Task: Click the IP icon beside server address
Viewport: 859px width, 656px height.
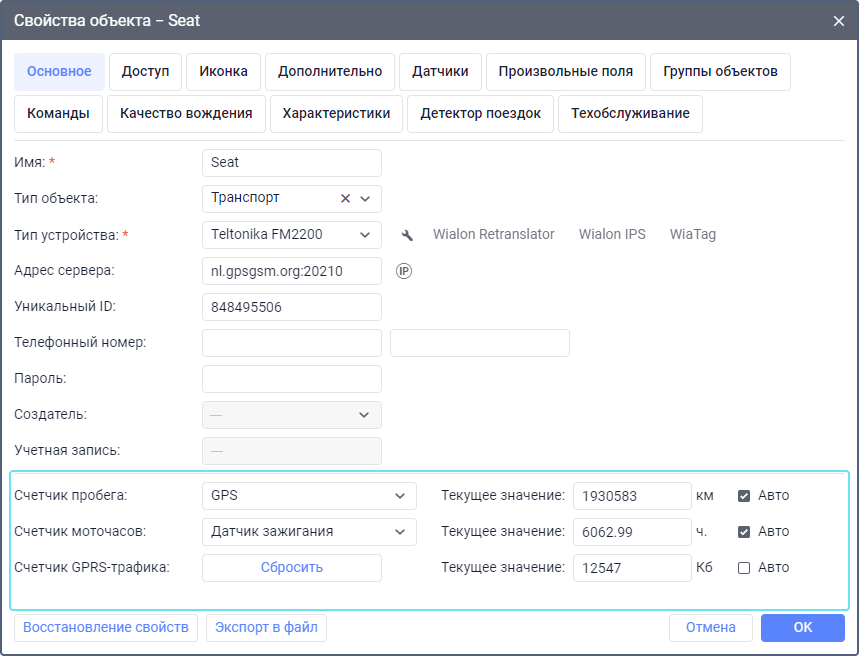Action: 404,271
